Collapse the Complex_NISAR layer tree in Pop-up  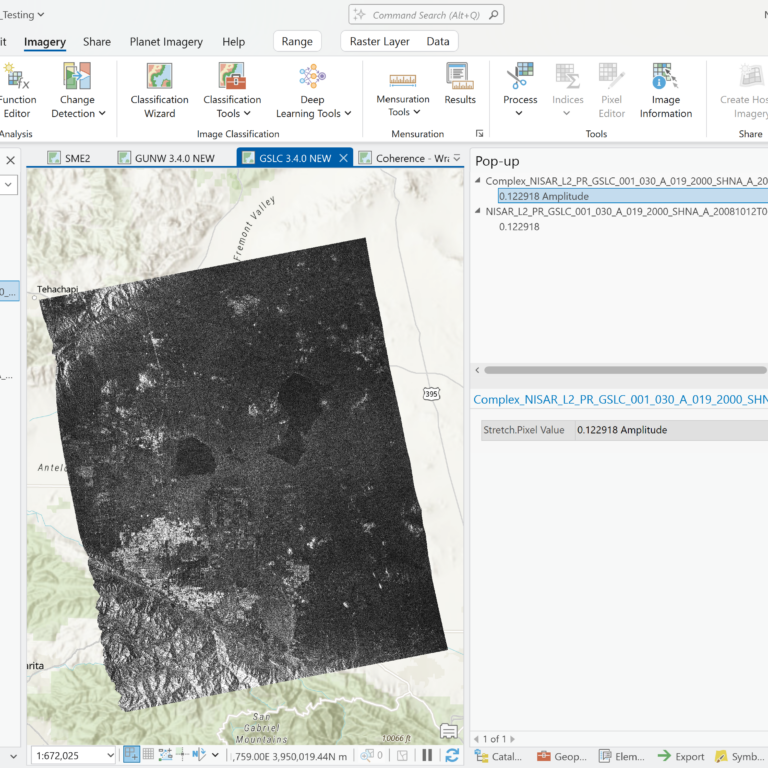click(x=477, y=181)
